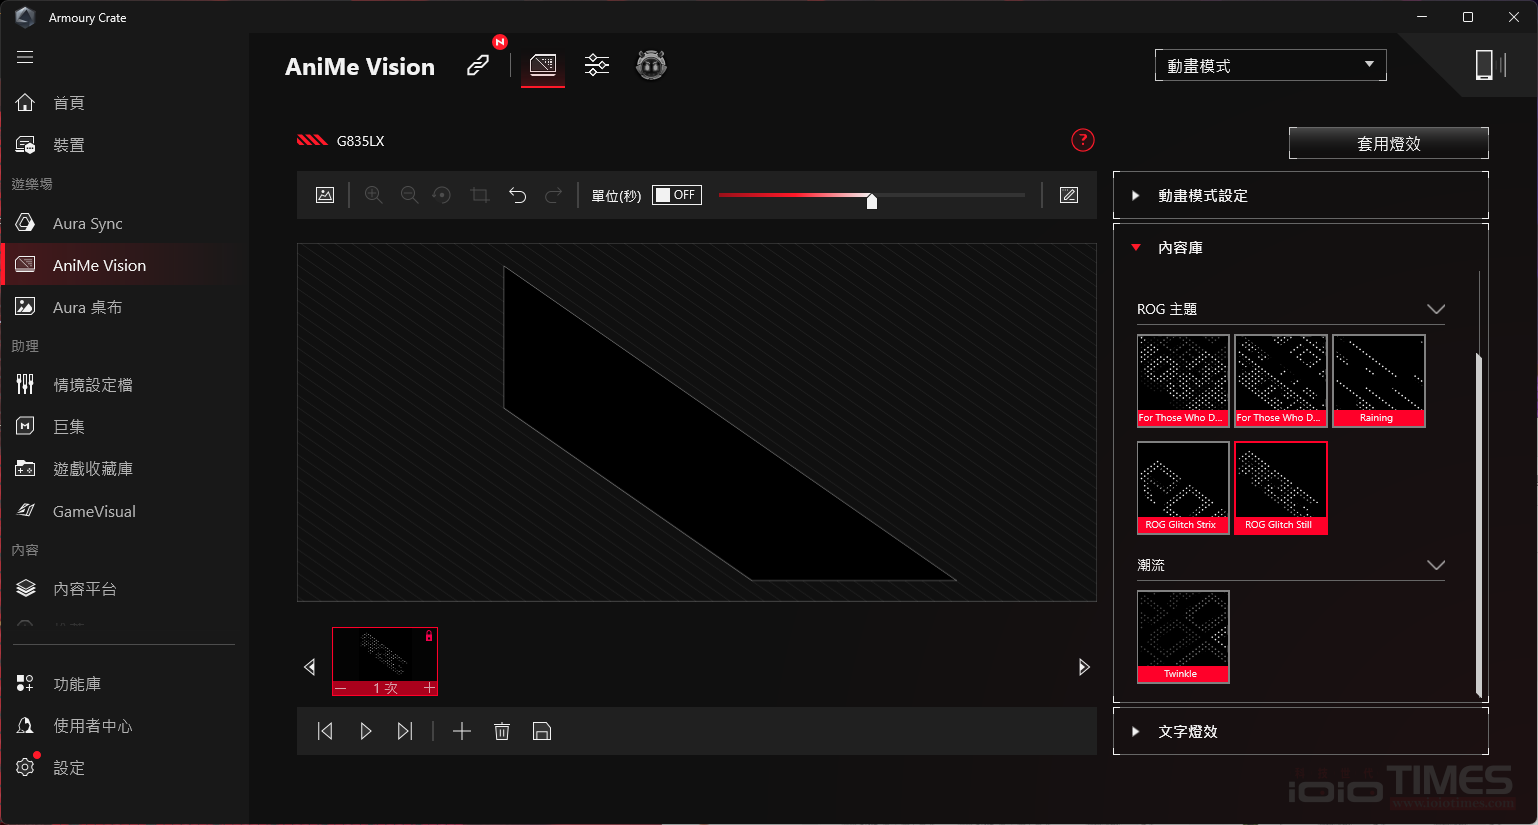
Task: Click the link icon with N badge
Action: pos(479,65)
